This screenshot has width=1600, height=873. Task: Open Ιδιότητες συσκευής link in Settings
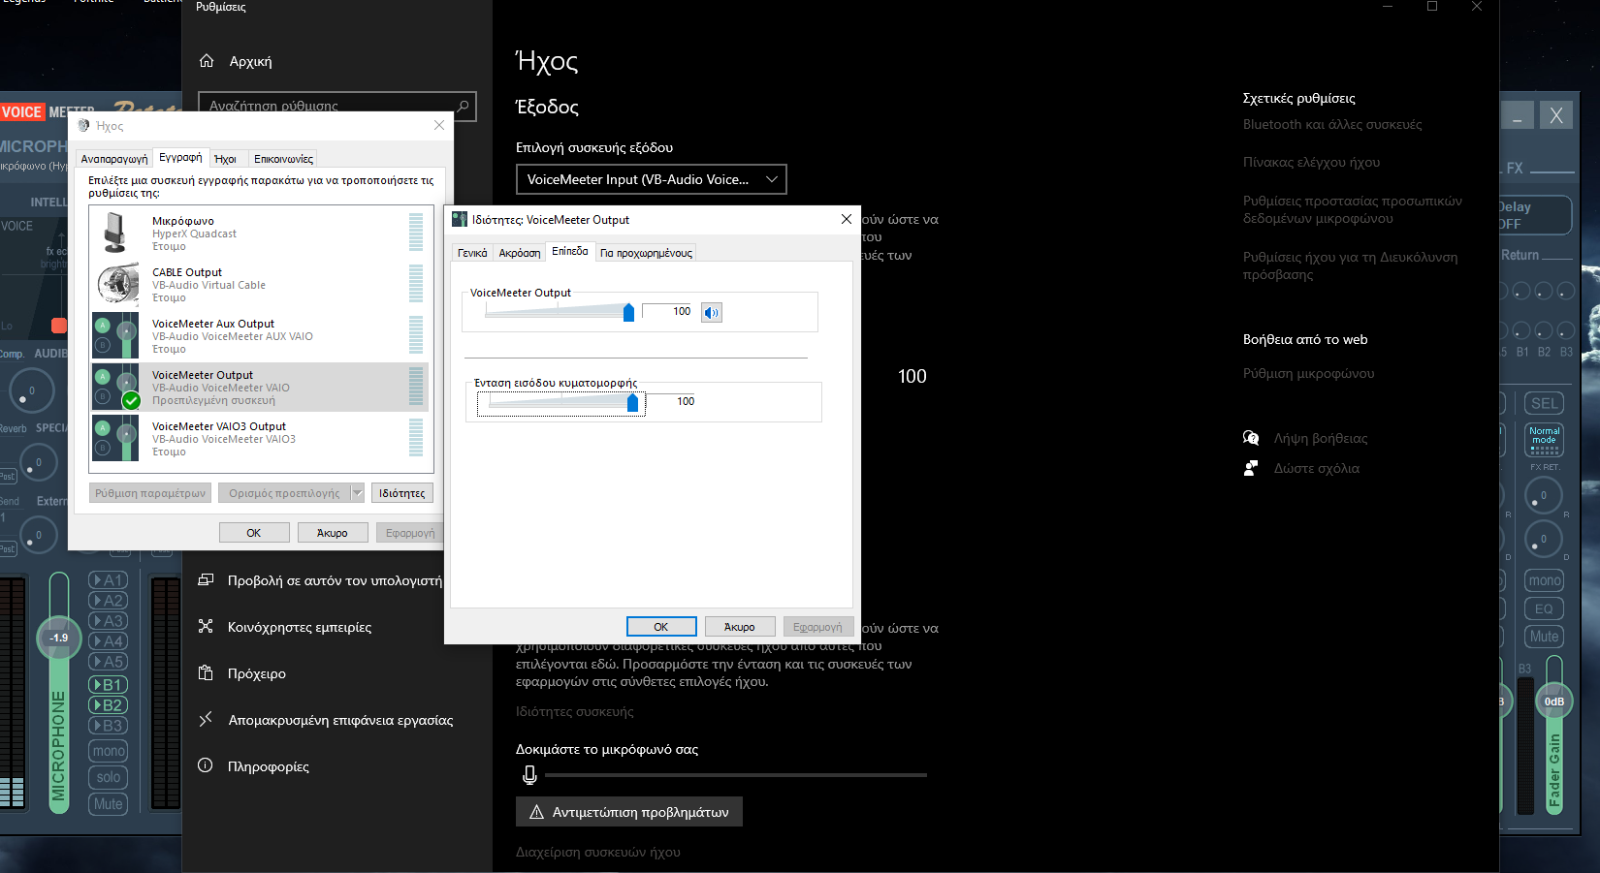coord(575,712)
